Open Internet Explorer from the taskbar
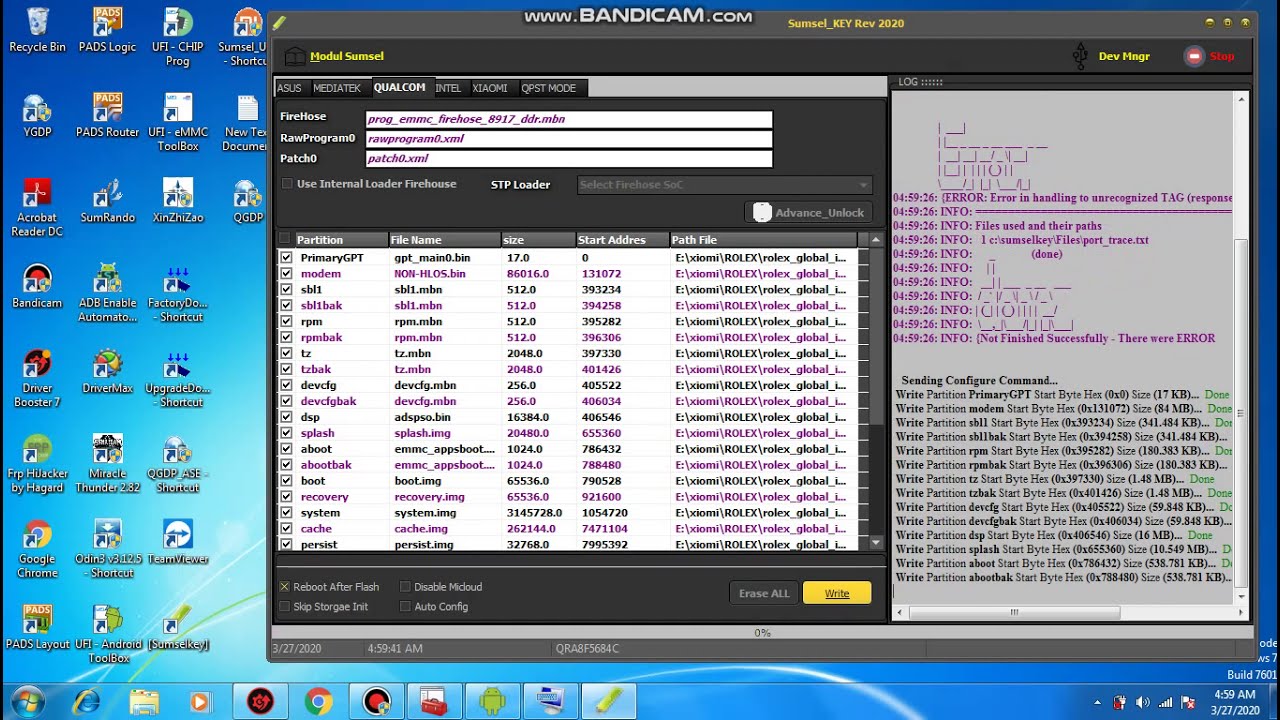This screenshot has height=720, width=1280. click(87, 702)
